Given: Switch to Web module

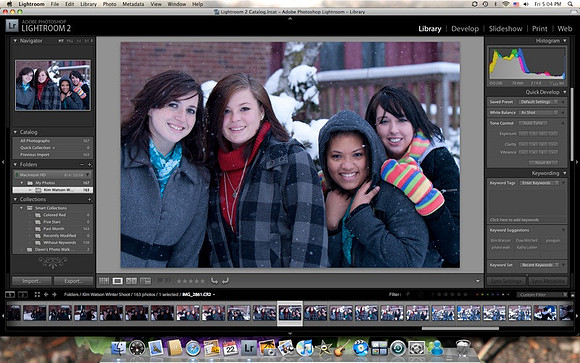Looking at the screenshot, I should coord(564,28).
